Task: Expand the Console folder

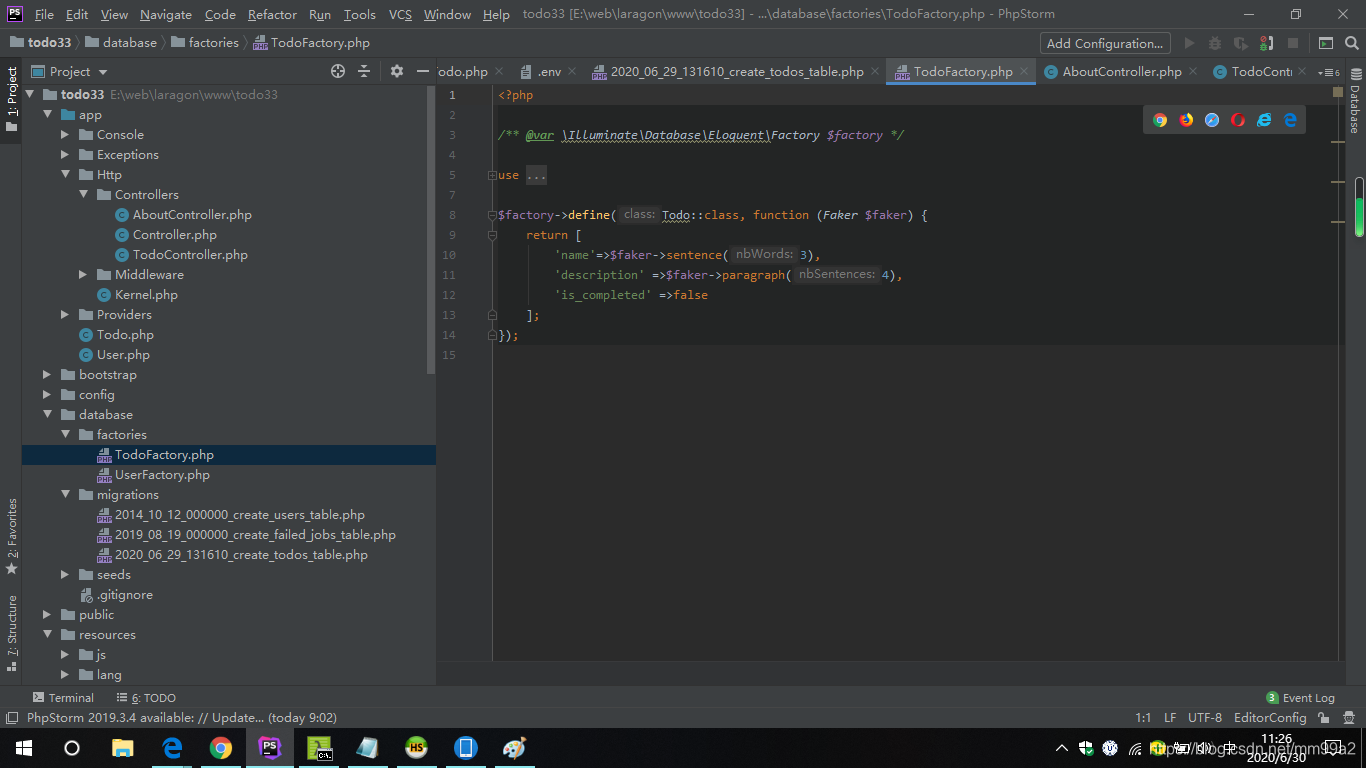Action: (x=65, y=135)
